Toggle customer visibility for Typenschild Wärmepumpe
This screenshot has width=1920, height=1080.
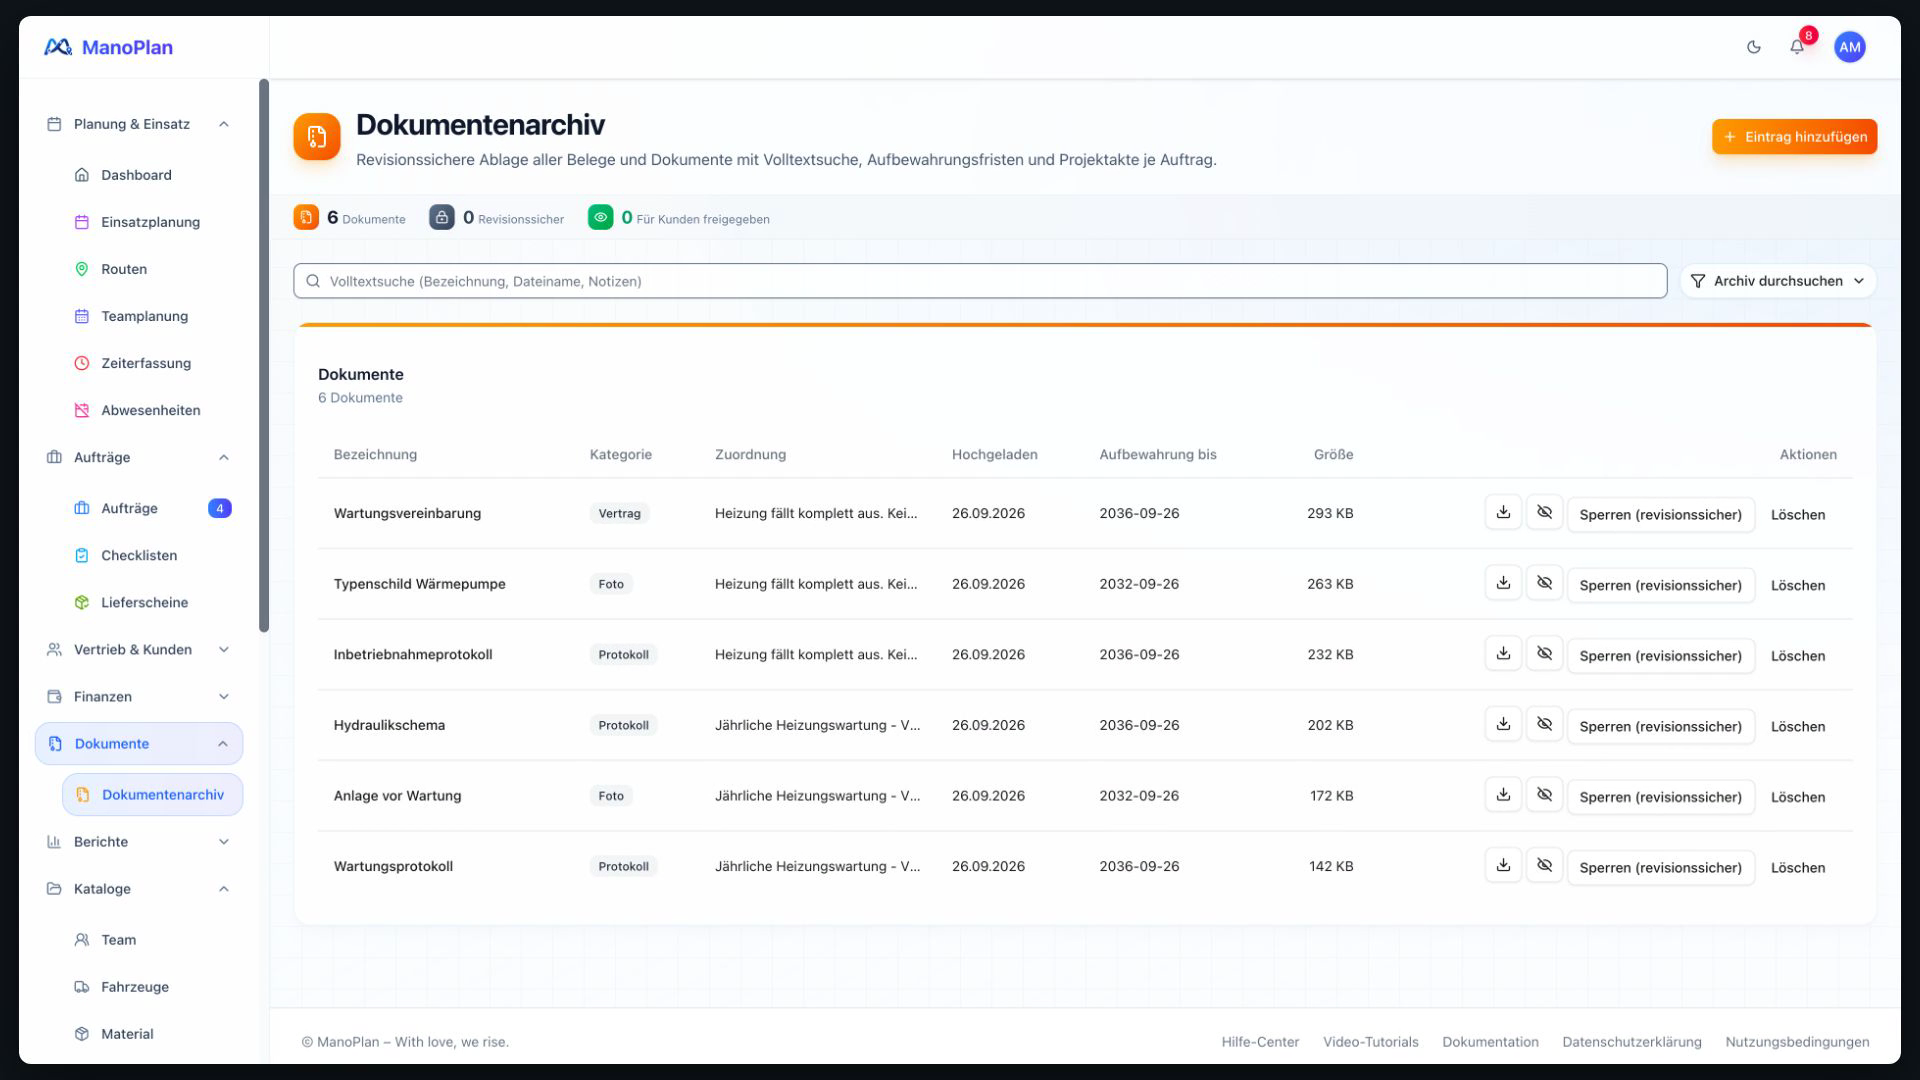pos(1544,583)
